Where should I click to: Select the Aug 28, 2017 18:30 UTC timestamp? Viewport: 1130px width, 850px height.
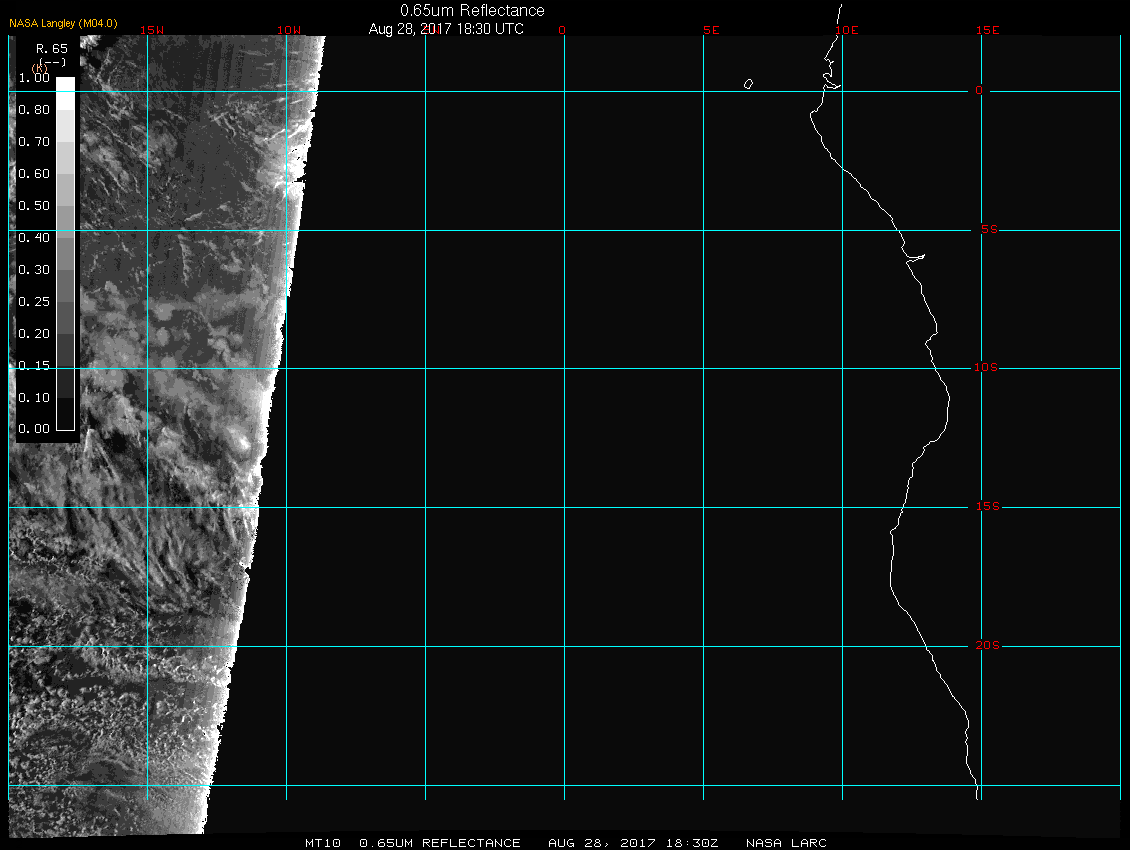click(x=446, y=29)
